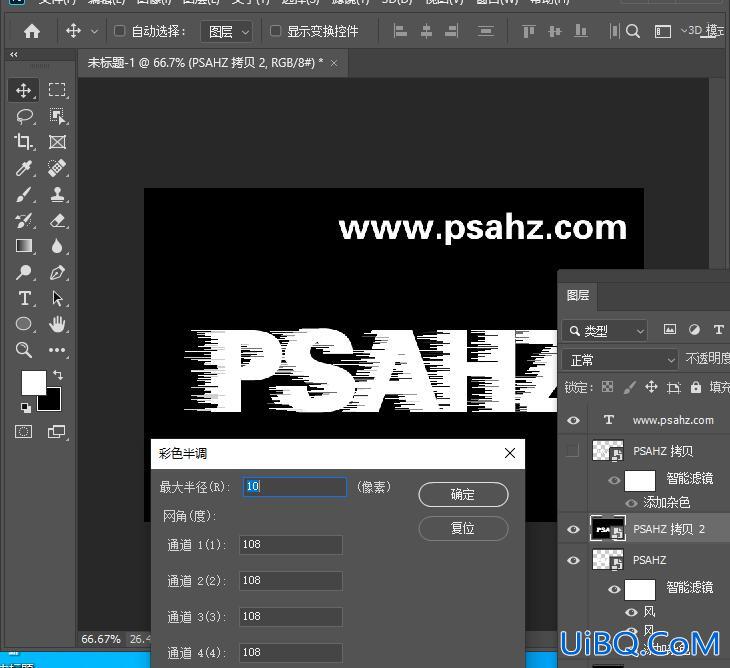Select the Move tool in toolbox

pyautogui.click(x=23, y=90)
